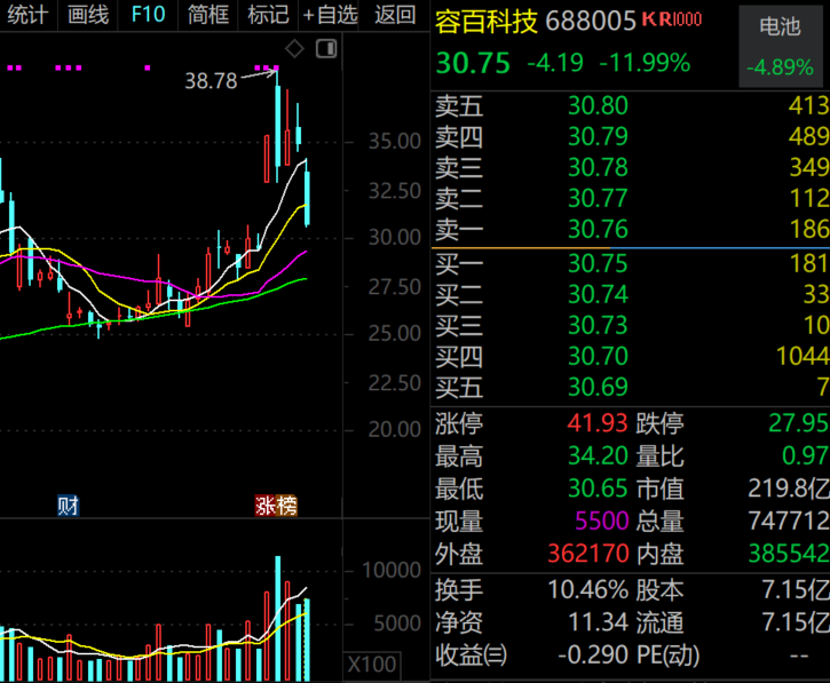This screenshot has height=684, width=830.
Task: Click the diamond marker icon above chart
Action: click(x=294, y=48)
